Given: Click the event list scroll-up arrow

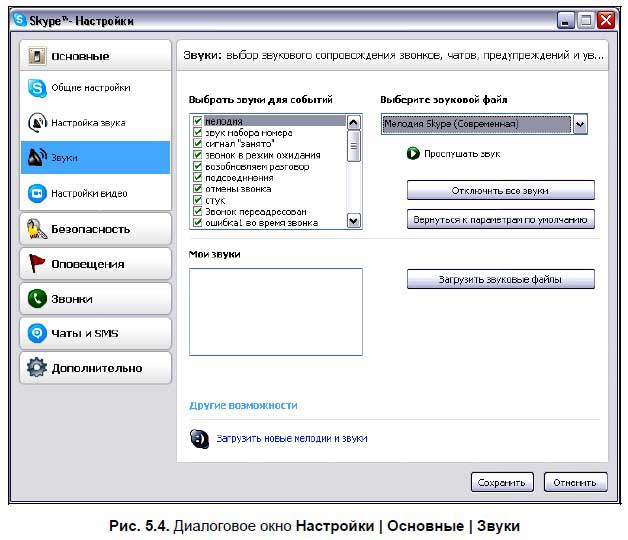Looking at the screenshot, I should tap(353, 122).
